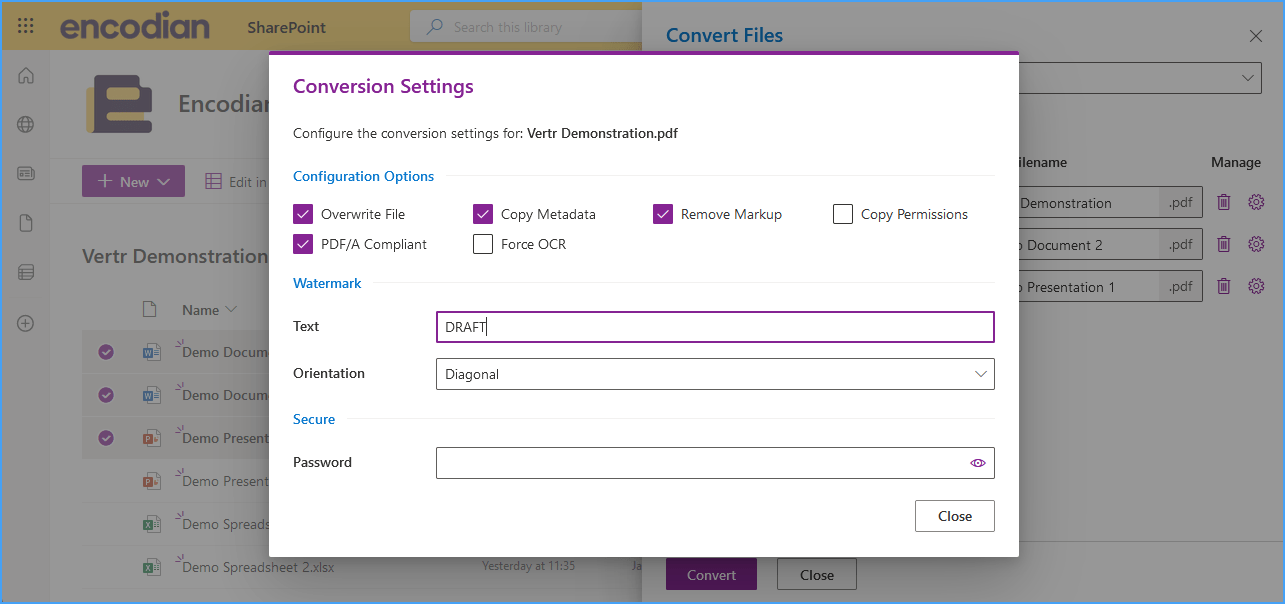The width and height of the screenshot is (1285, 604).
Task: Close the Conversion Settings dialog via Close button
Action: (x=954, y=515)
